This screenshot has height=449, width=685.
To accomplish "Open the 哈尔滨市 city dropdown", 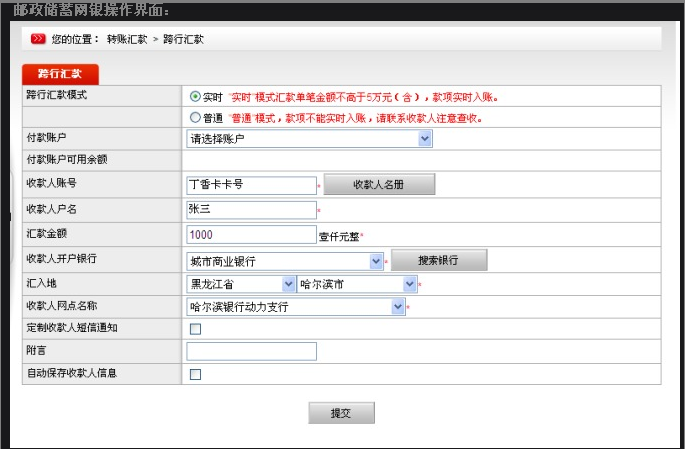I will [356, 284].
